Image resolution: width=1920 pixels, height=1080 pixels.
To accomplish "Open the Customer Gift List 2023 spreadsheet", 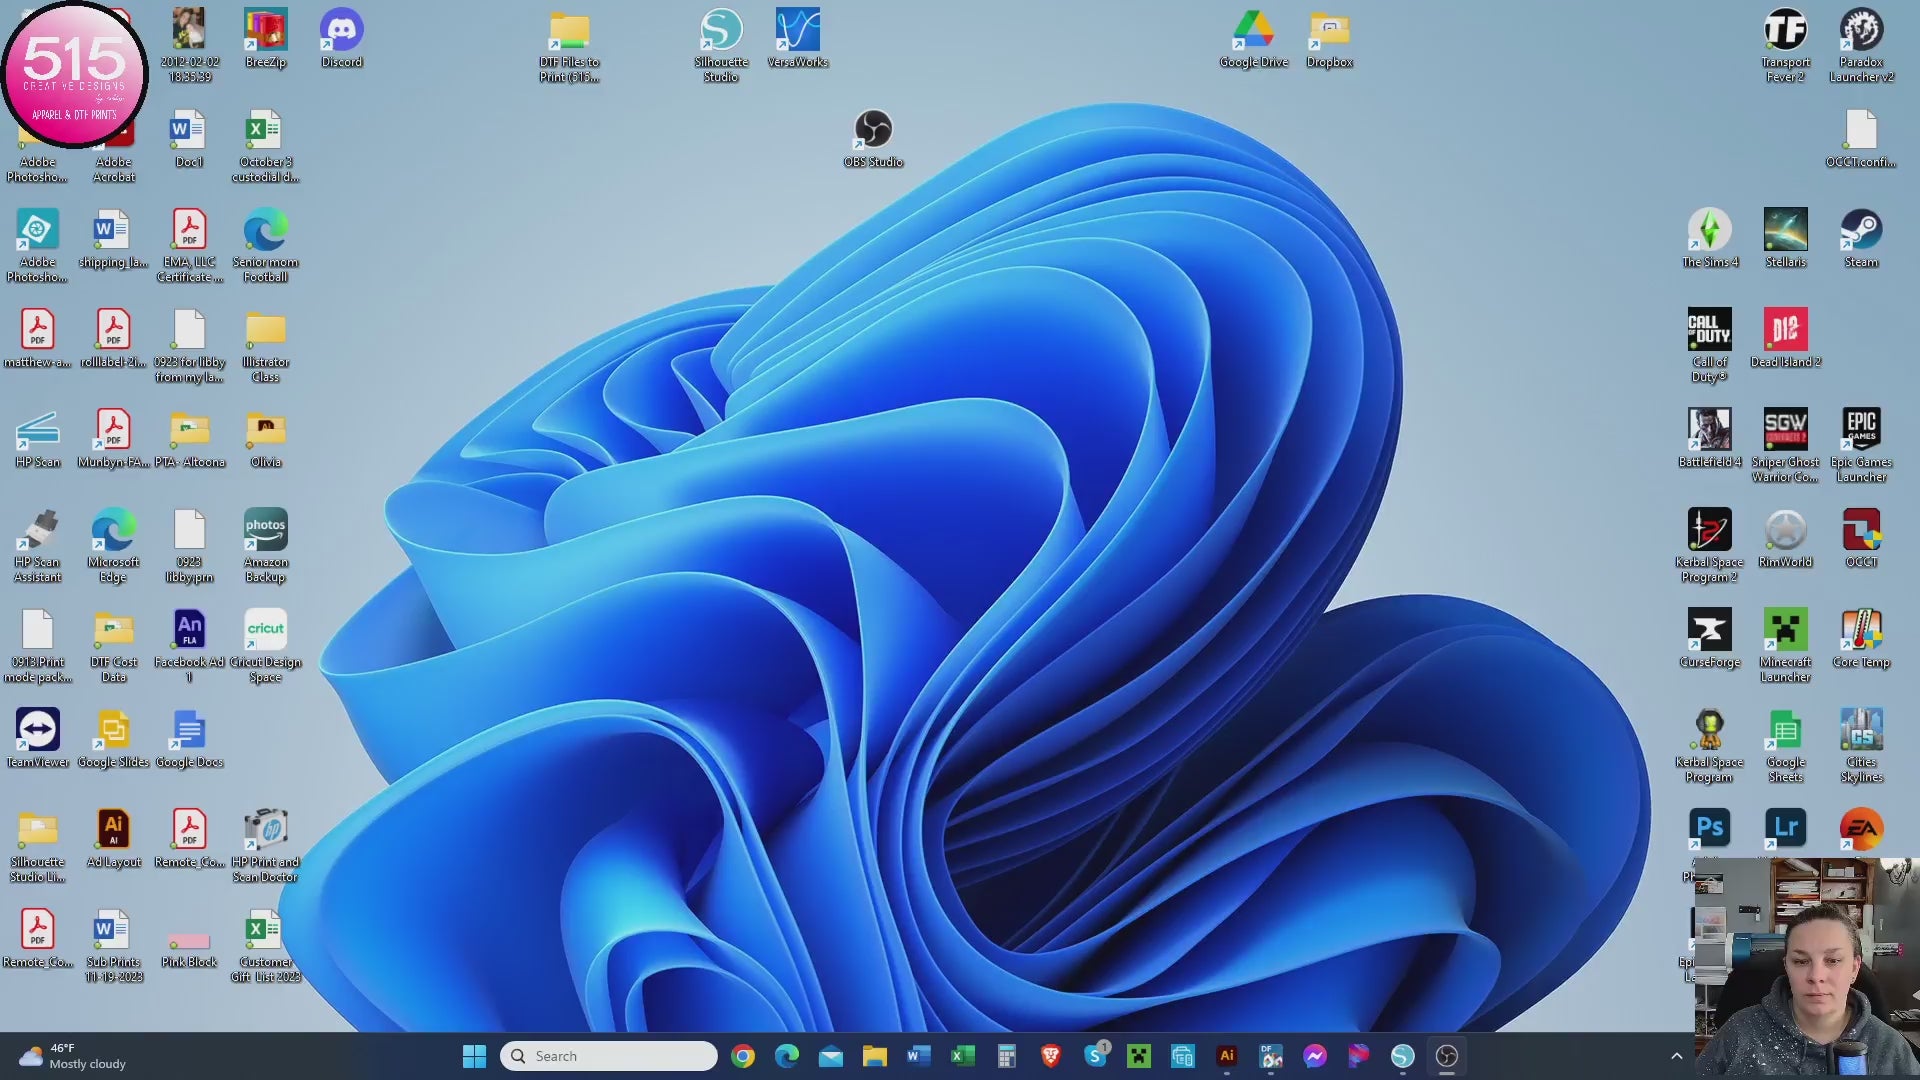I will [265, 931].
